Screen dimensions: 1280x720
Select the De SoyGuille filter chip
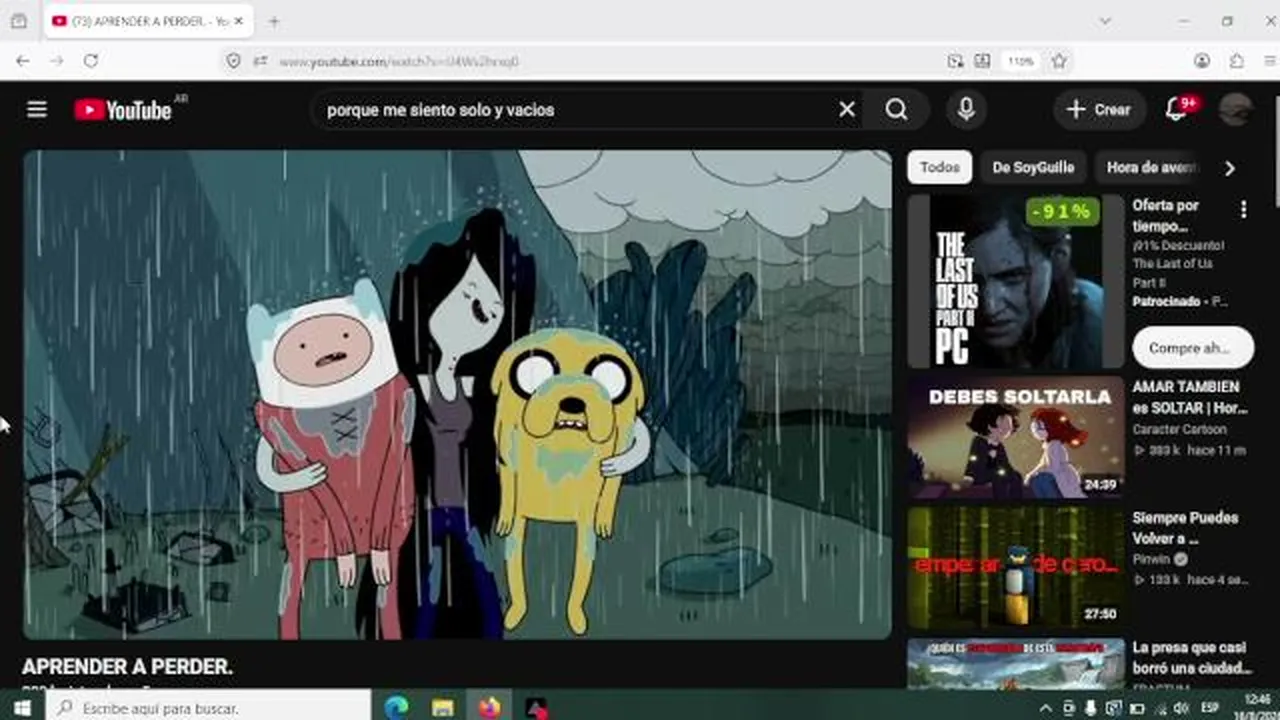click(x=1033, y=167)
